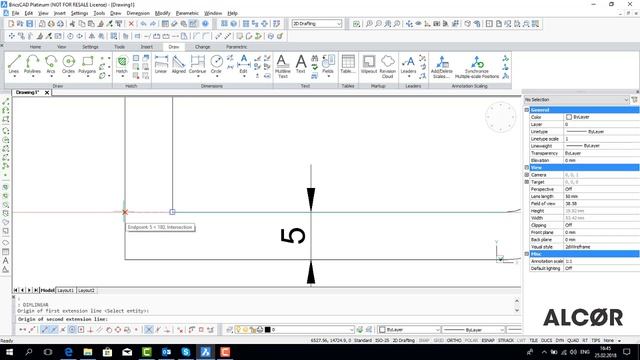Expand the Camera property row
Viewport: 640px width, 360px height.
tap(527, 175)
